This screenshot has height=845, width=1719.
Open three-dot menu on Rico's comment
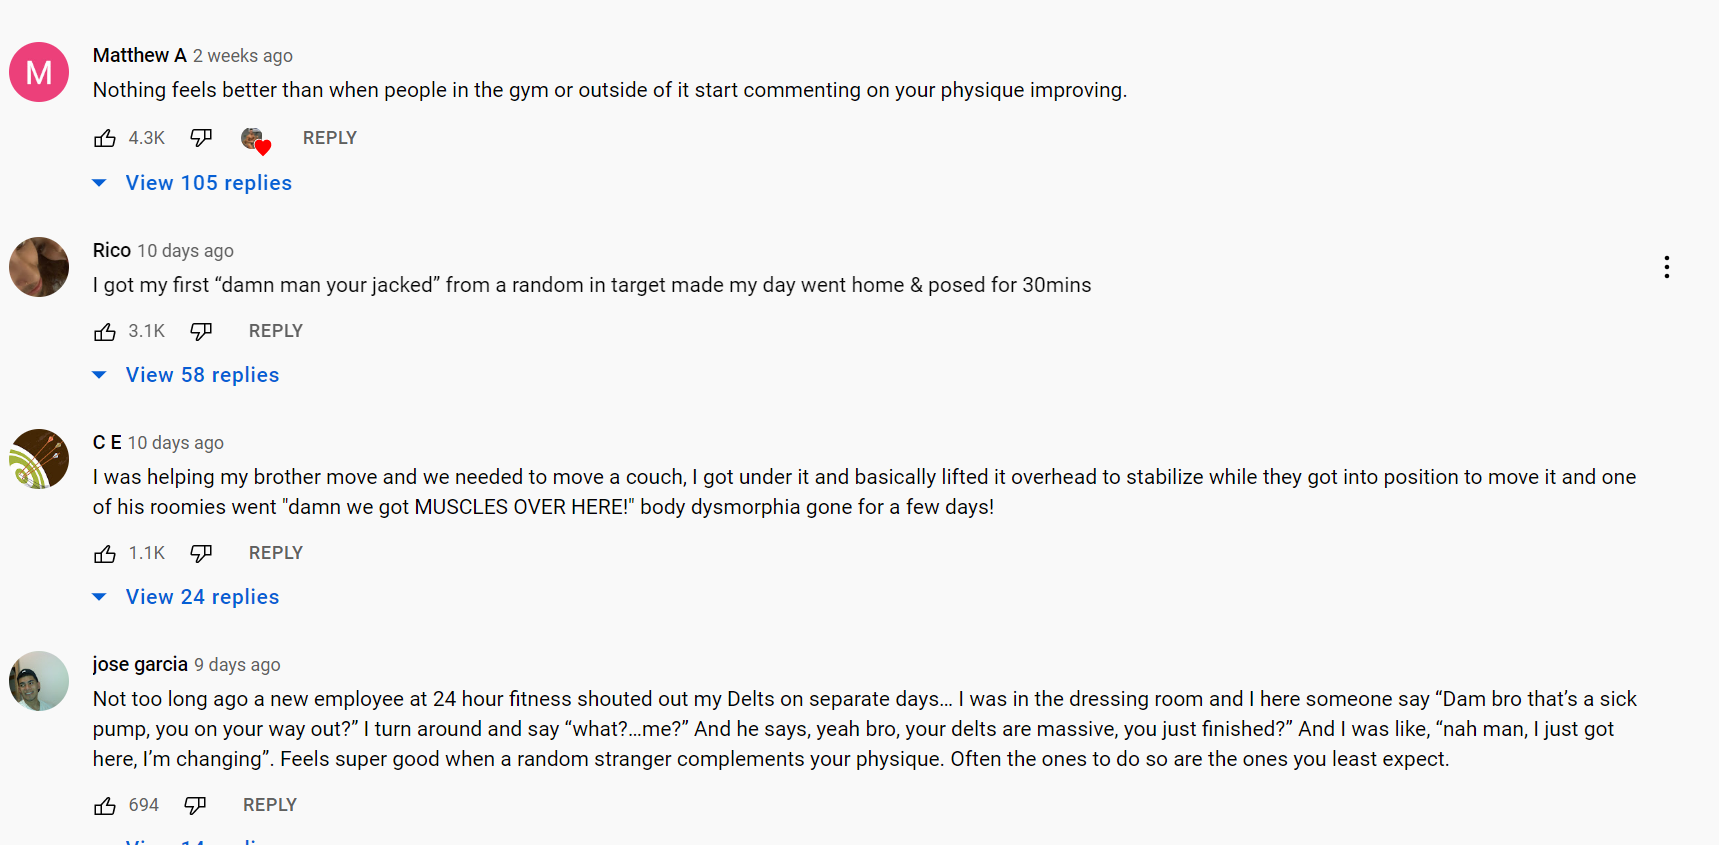(x=1666, y=267)
